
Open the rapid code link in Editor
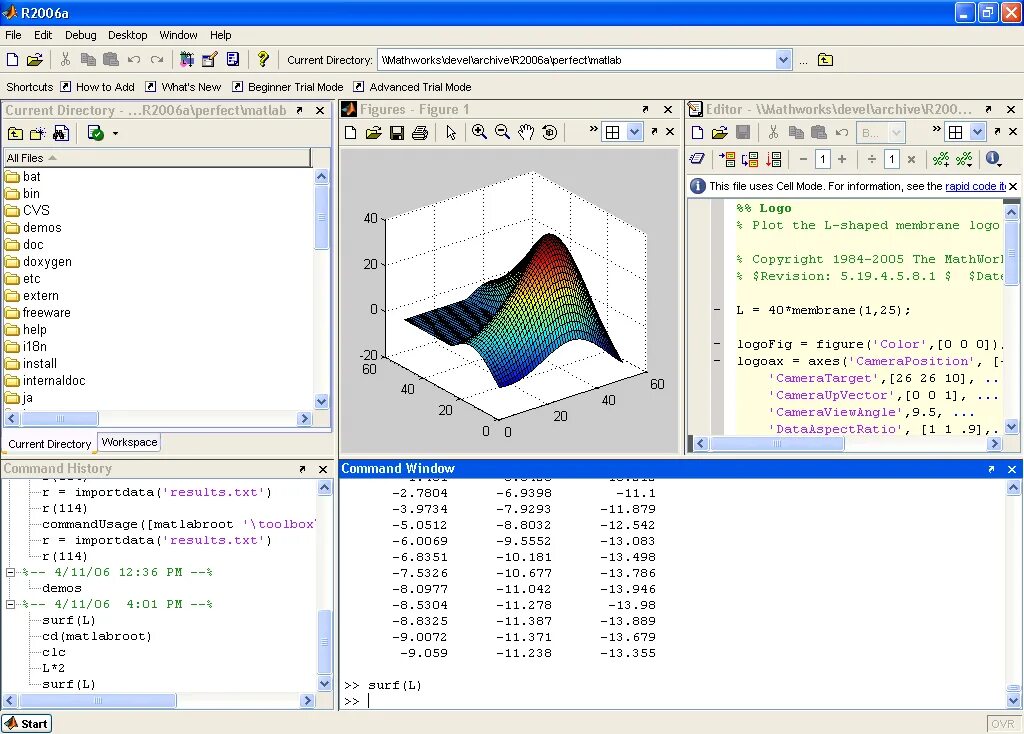[x=975, y=186]
